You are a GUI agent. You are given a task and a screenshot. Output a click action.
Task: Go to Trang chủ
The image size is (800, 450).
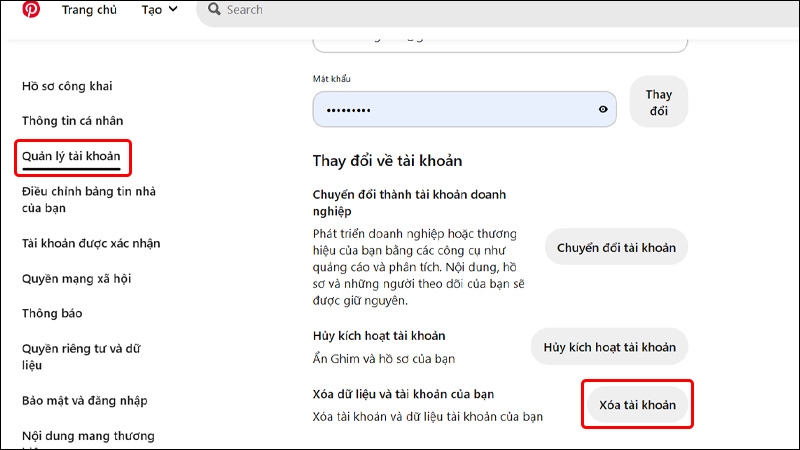89,10
